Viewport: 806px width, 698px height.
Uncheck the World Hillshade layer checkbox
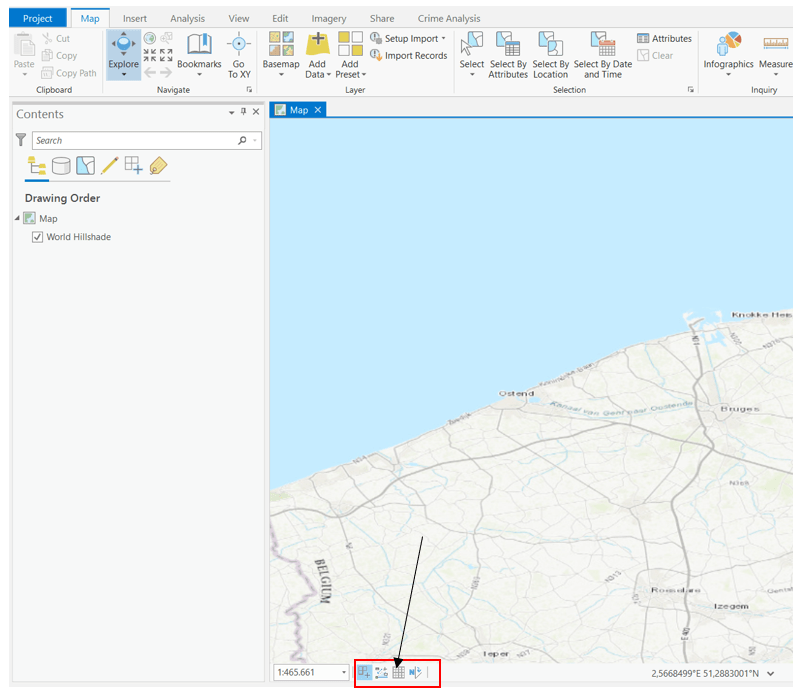pos(38,237)
